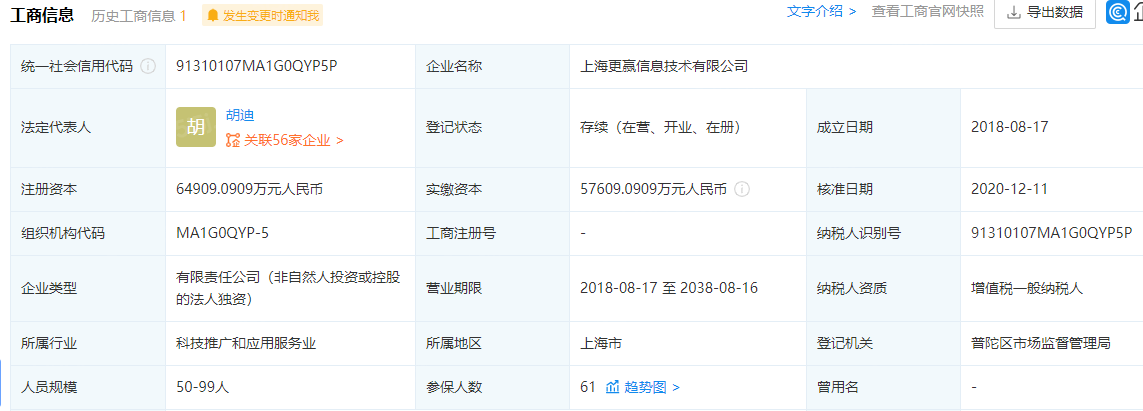Open the 趋势图 trend chart arrow
1143x411 pixels.
click(676, 387)
